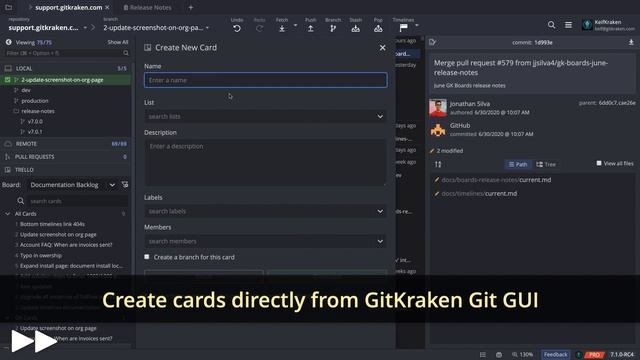The height and width of the screenshot is (360, 640).
Task: Click the Redo toolbar icon
Action: pos(260,28)
